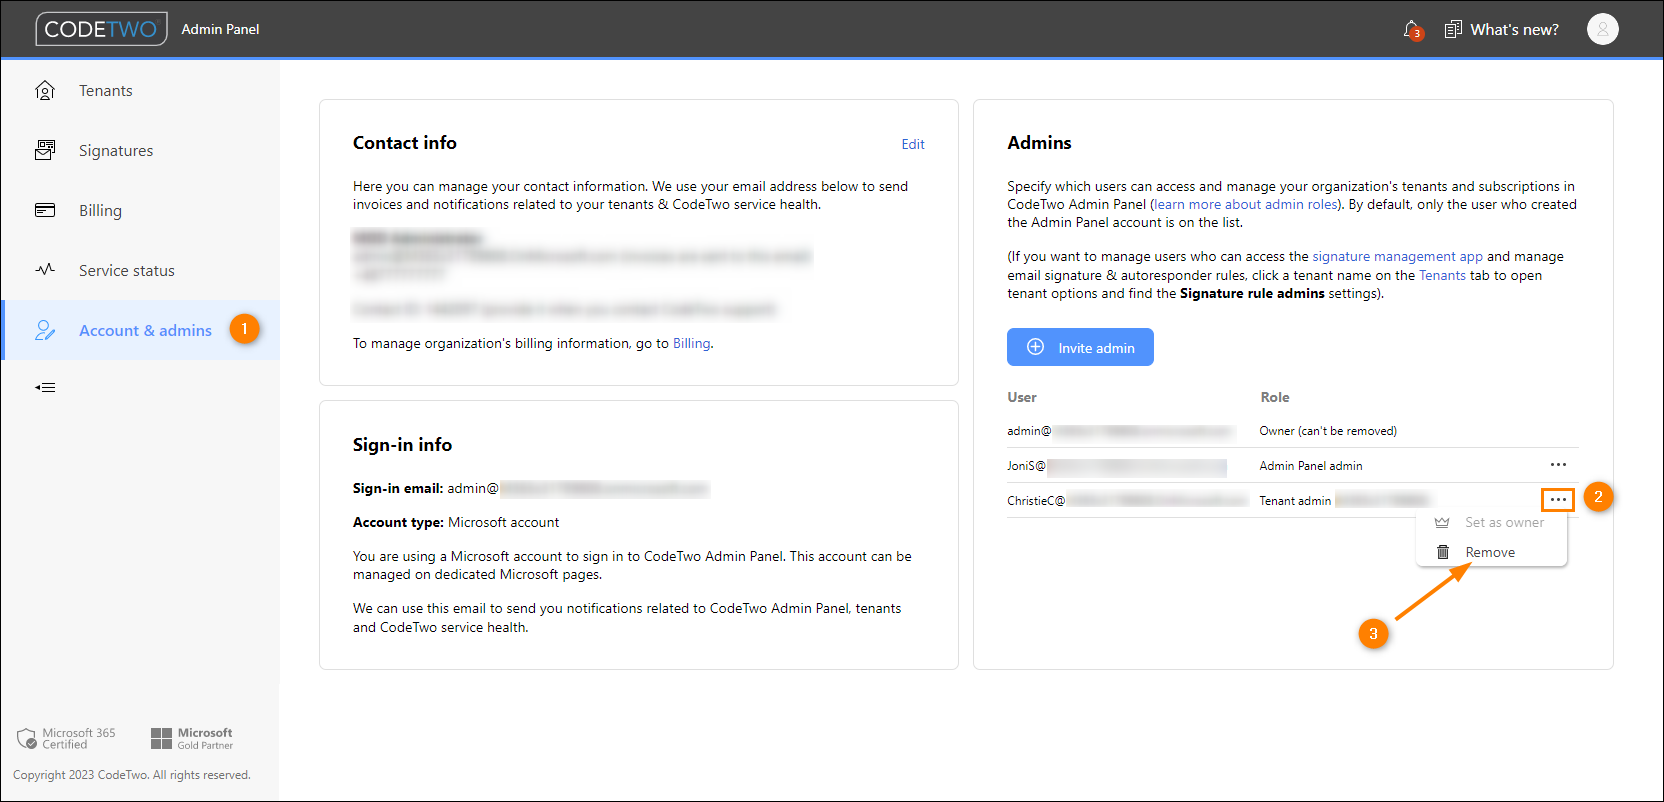Click Owner (can't be removed) role text
Viewport: 1664px width, 802px height.
[x=1328, y=431]
